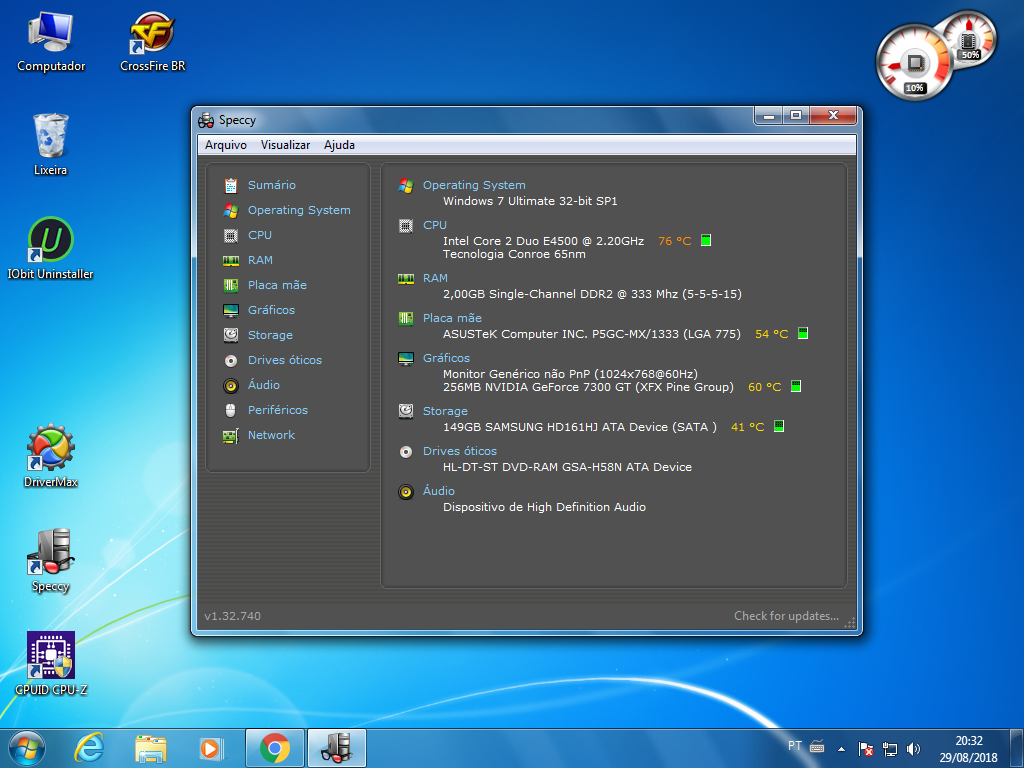Select the CrossFire BR desktop shortcut
This screenshot has height=768, width=1024.
pyautogui.click(x=153, y=42)
